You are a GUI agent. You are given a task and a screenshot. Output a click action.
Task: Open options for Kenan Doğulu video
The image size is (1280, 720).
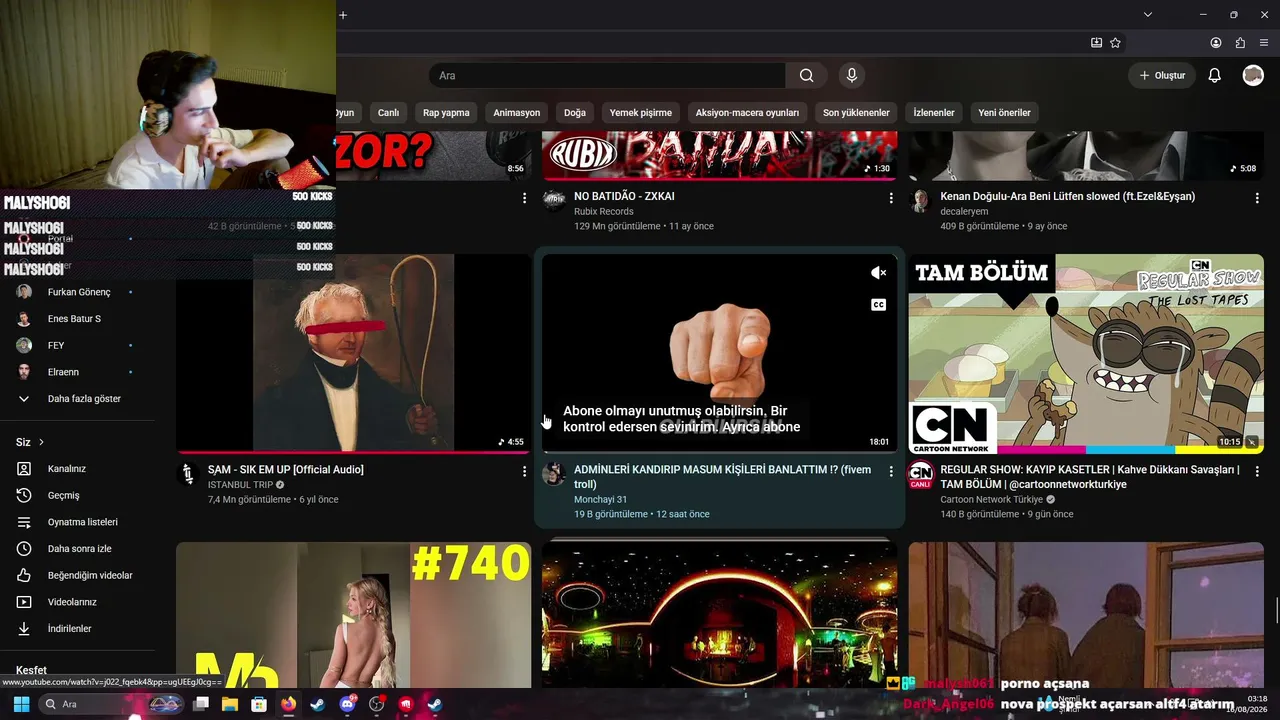(x=1257, y=198)
